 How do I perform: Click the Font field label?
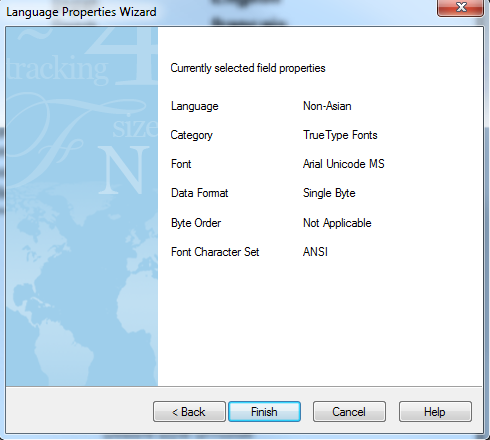tap(181, 164)
